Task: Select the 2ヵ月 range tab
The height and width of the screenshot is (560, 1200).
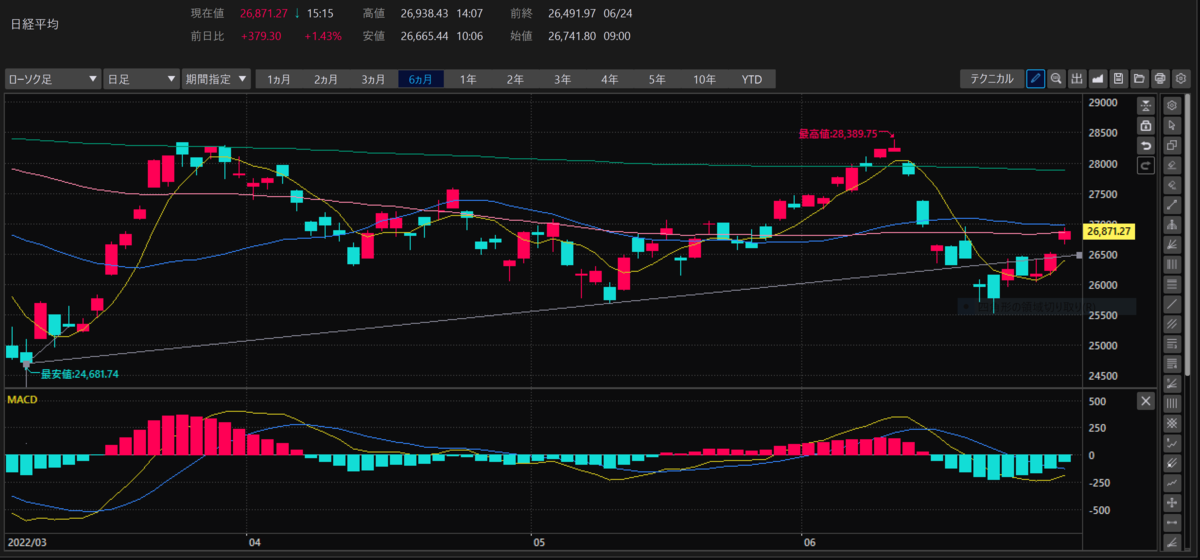Action: tap(327, 78)
